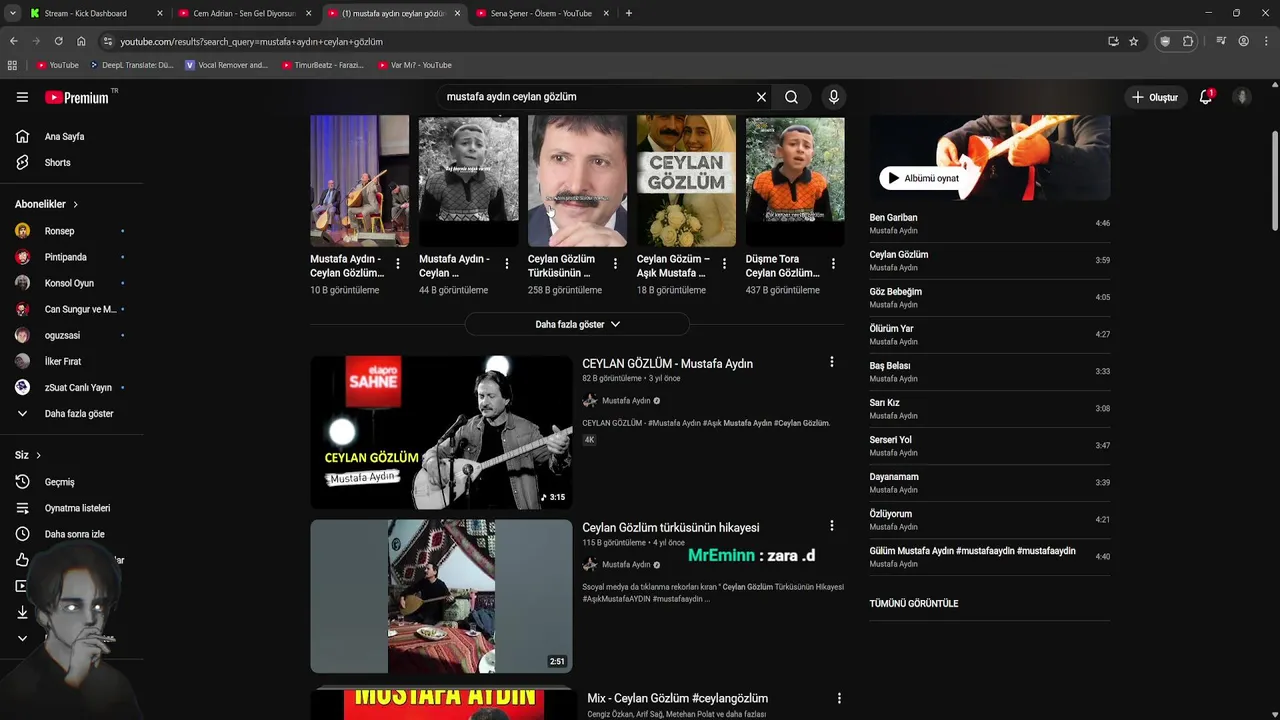Open the YouTube guide hamburger menu
This screenshot has height=720, width=1280.
coord(22,97)
